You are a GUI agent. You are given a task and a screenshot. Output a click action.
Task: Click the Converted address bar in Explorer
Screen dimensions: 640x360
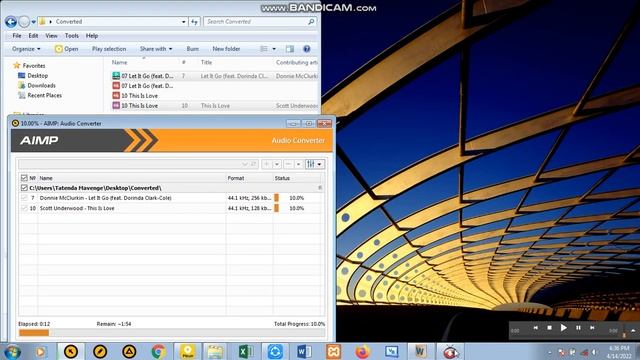pyautogui.click(x=112, y=22)
